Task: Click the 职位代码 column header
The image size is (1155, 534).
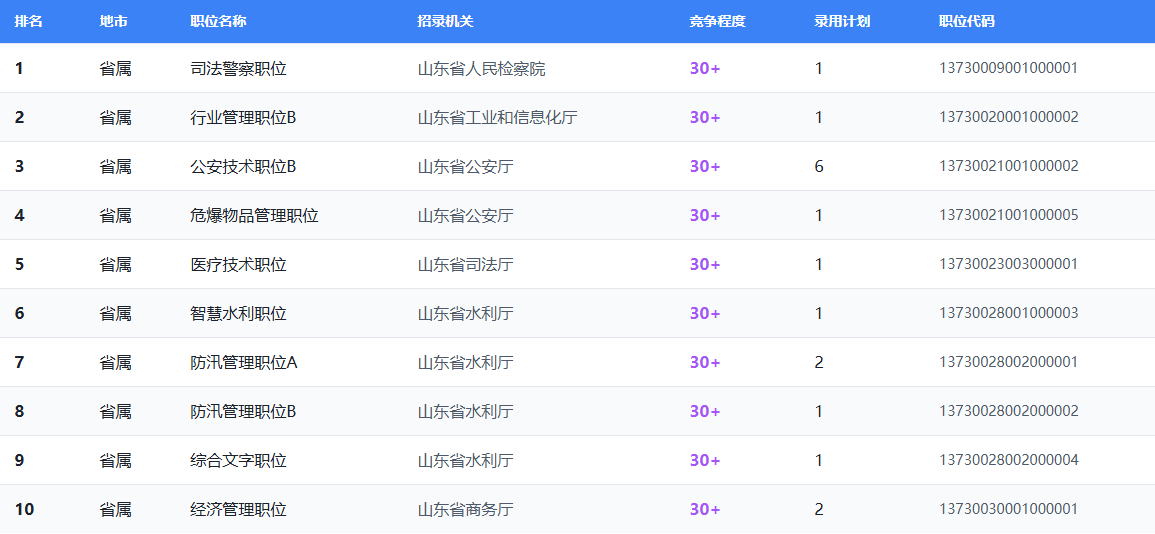Action: tap(967, 21)
